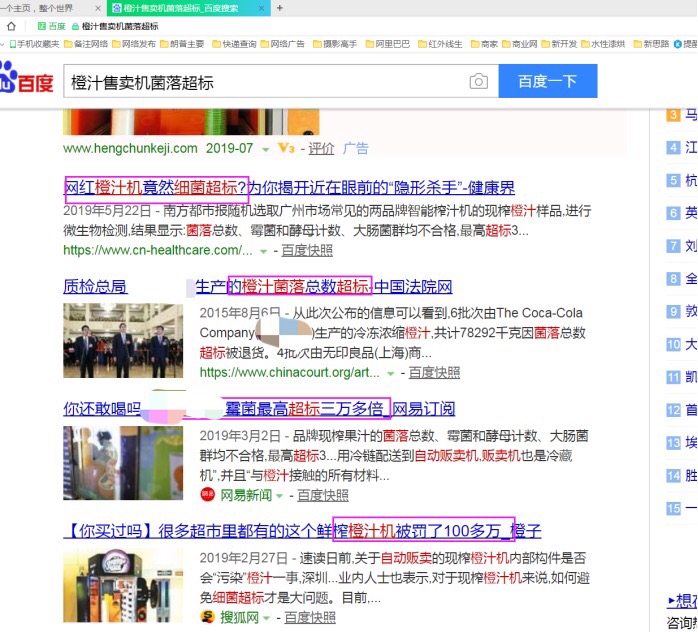Click into the Baidu search input field

264,82
